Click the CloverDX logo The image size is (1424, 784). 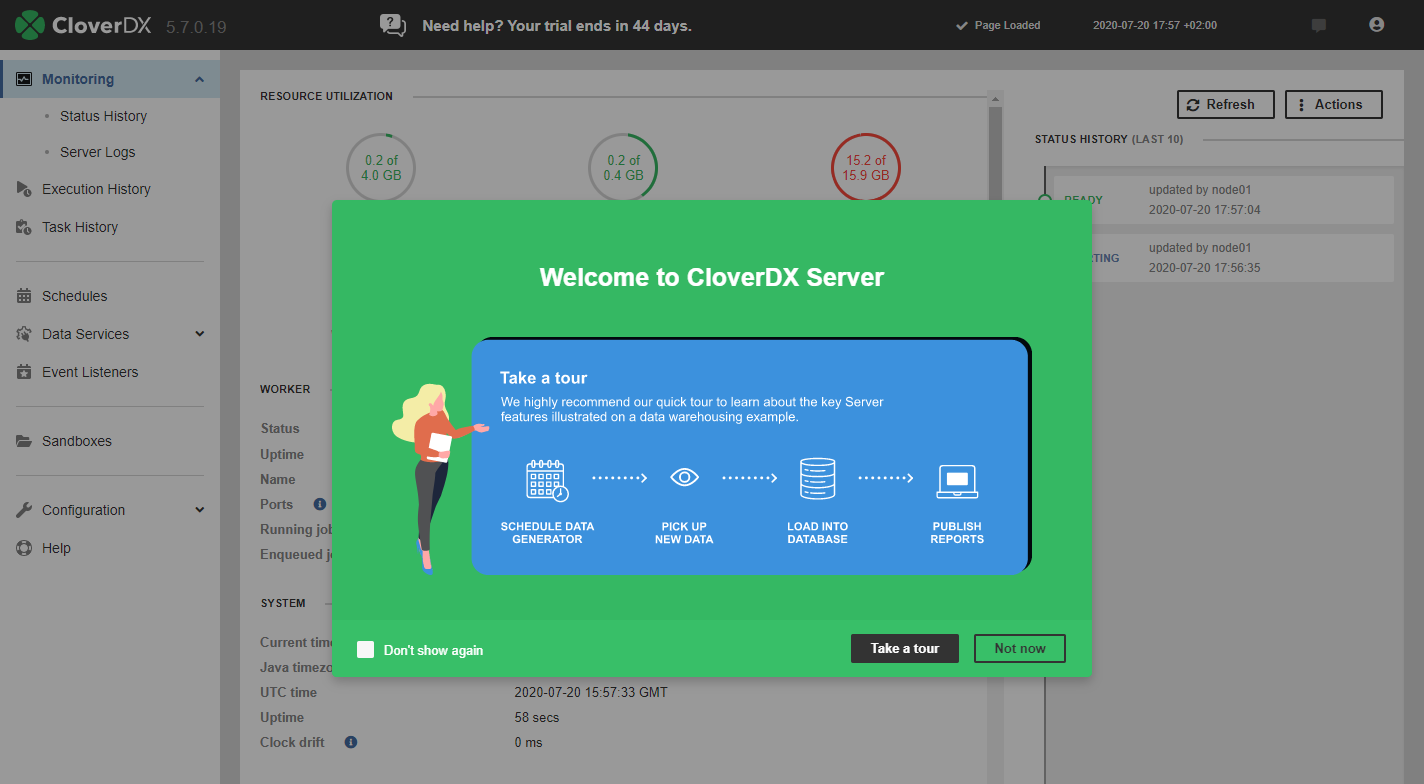click(84, 25)
